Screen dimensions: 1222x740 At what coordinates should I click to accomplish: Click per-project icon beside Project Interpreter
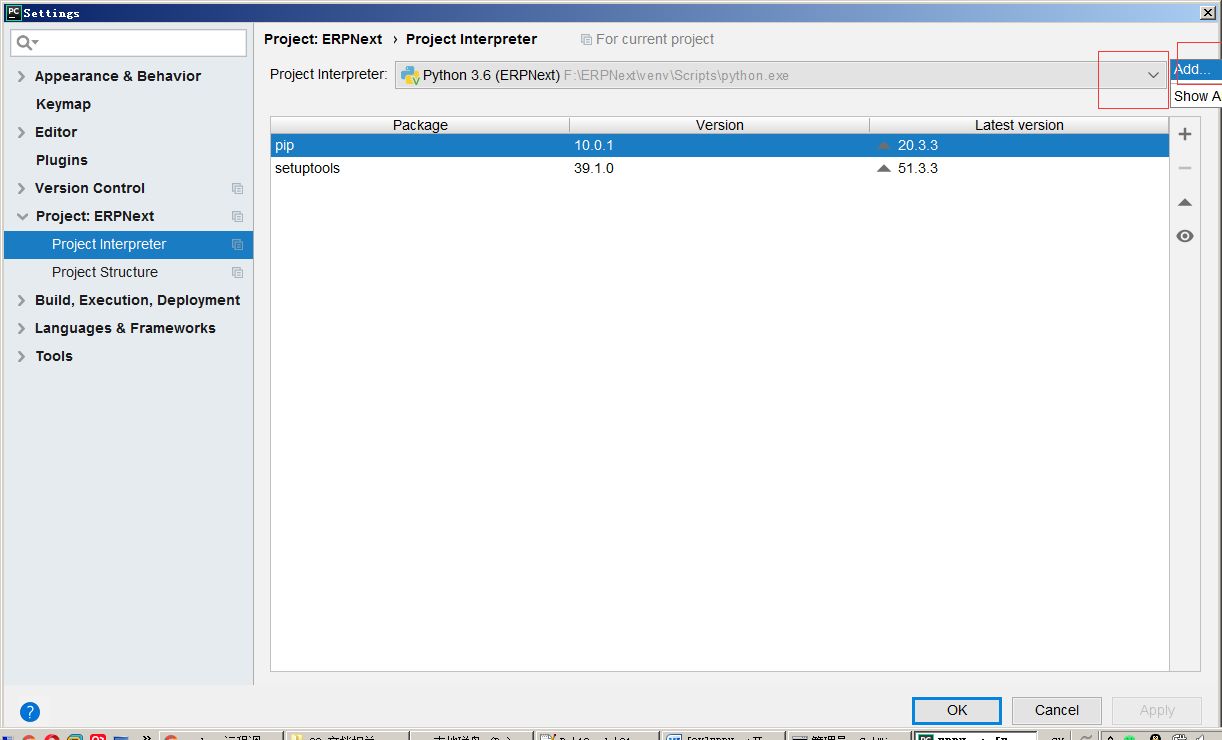tap(237, 244)
